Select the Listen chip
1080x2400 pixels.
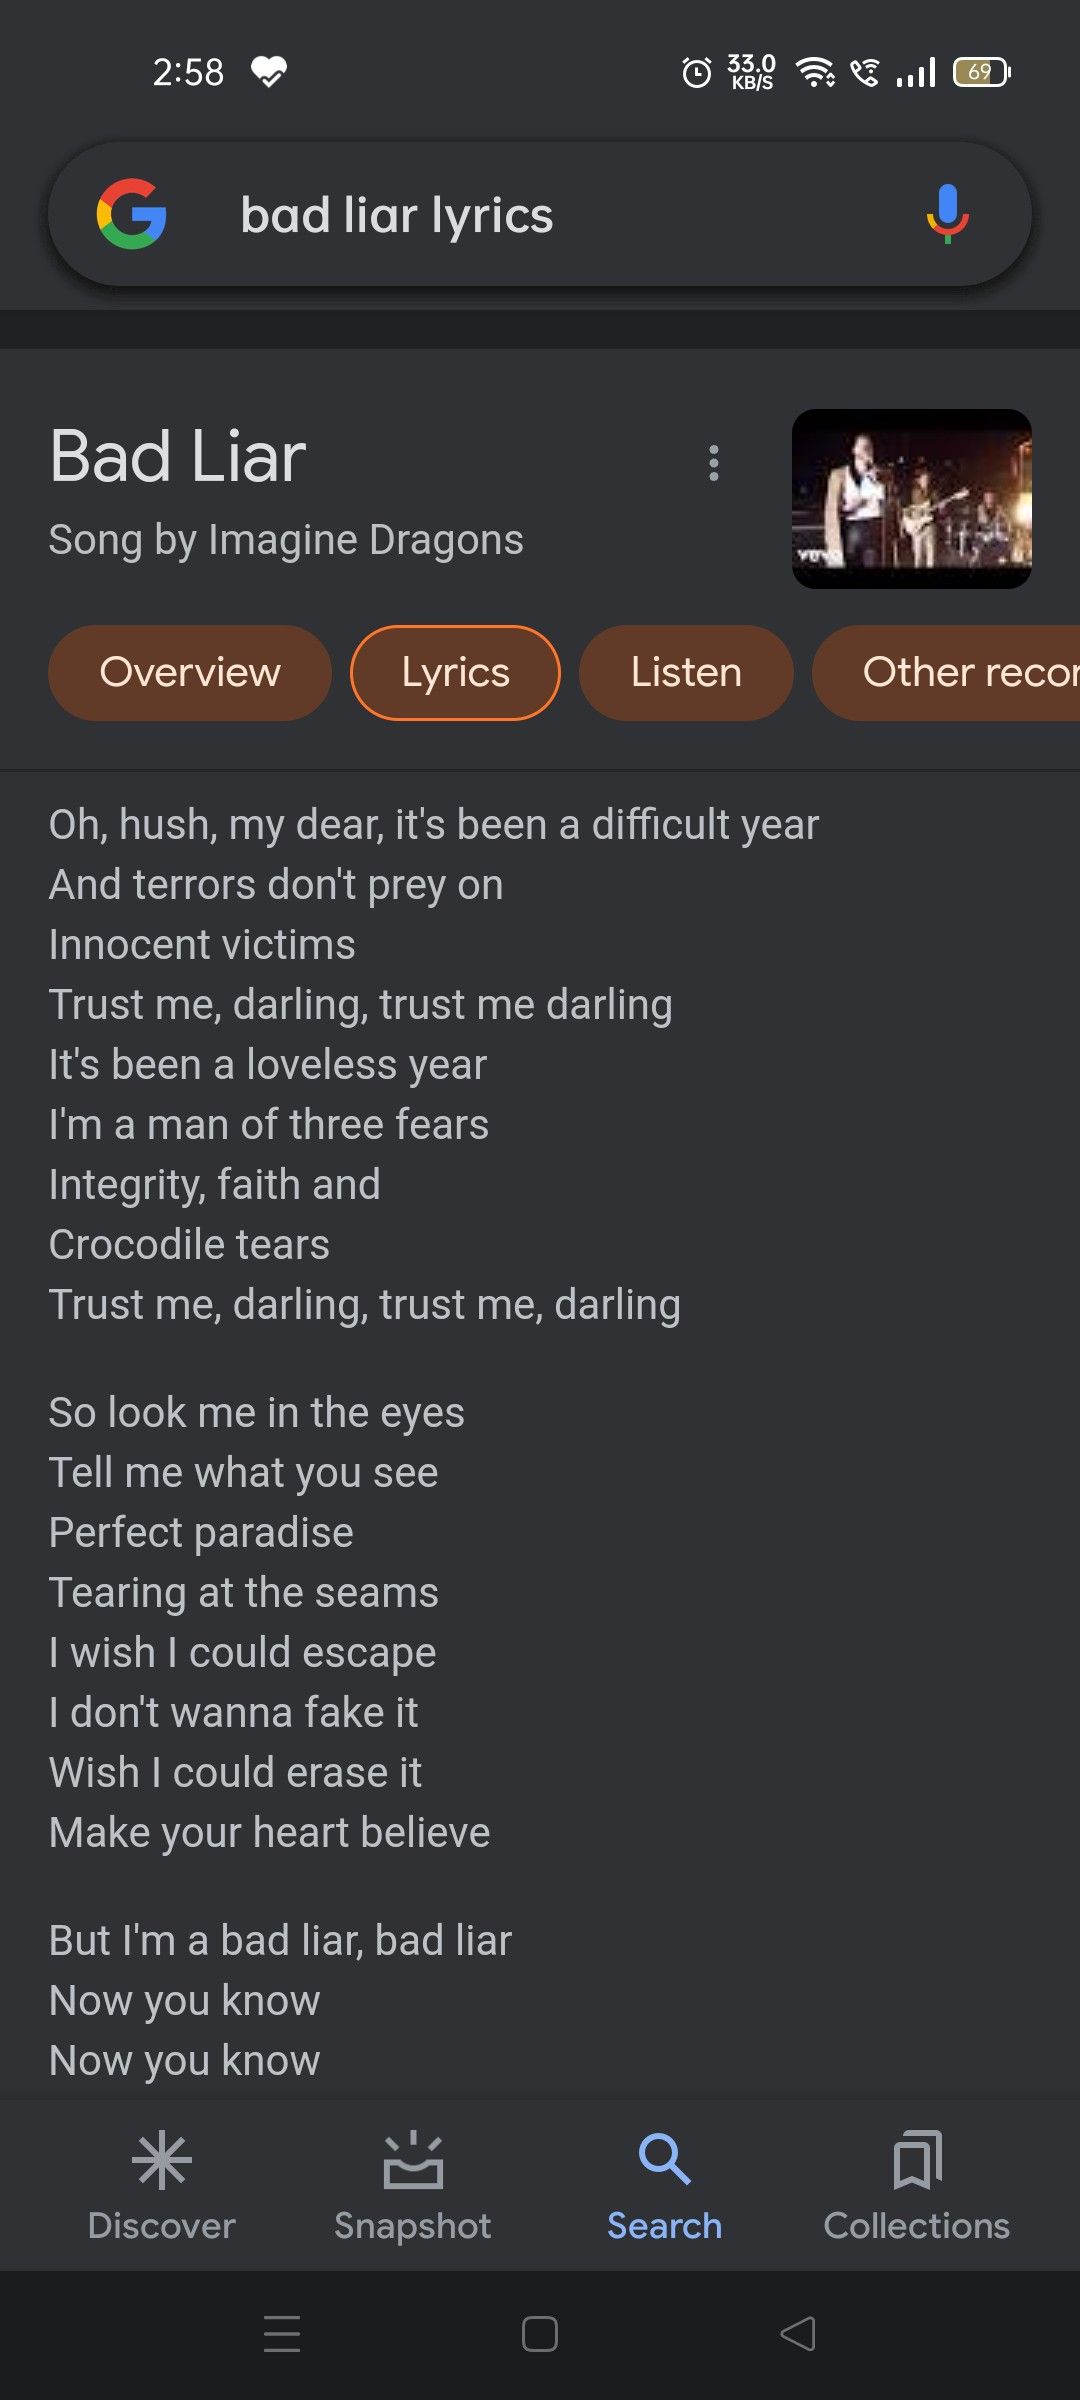click(685, 672)
